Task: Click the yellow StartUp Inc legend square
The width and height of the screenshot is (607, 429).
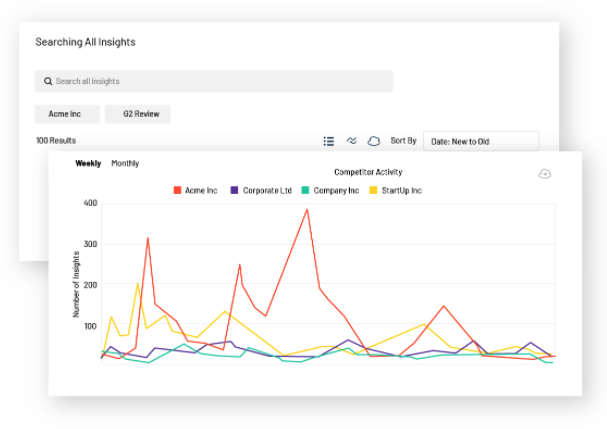Action: point(373,190)
